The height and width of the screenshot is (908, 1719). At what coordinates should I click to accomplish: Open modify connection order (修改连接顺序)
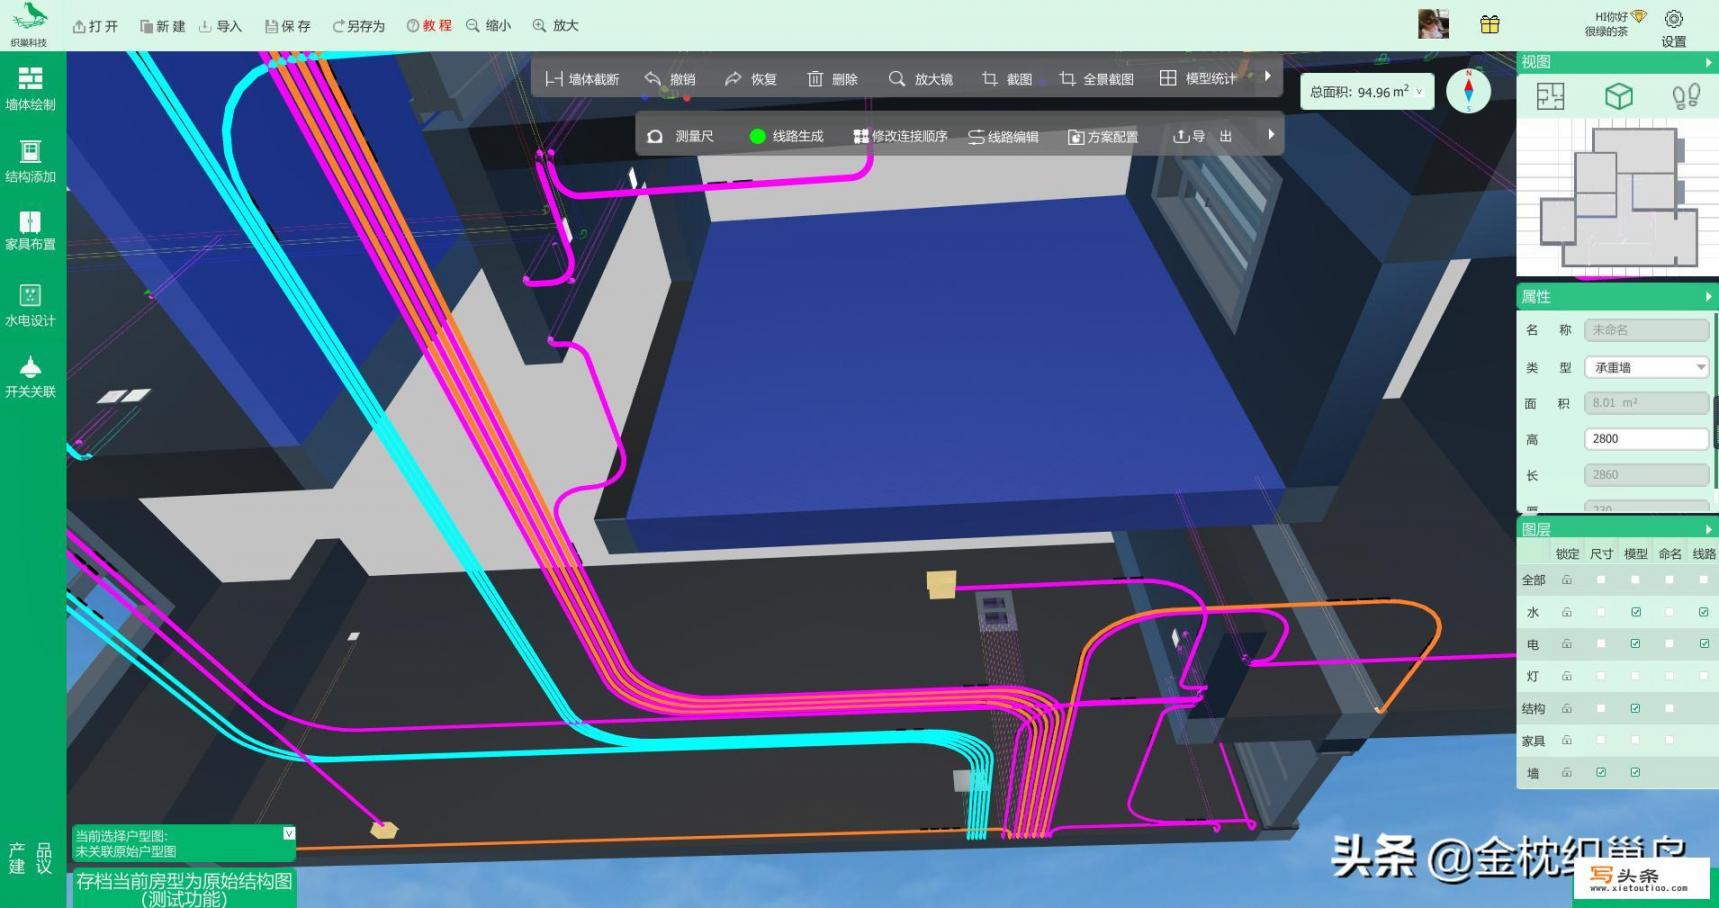pyautogui.click(x=900, y=136)
